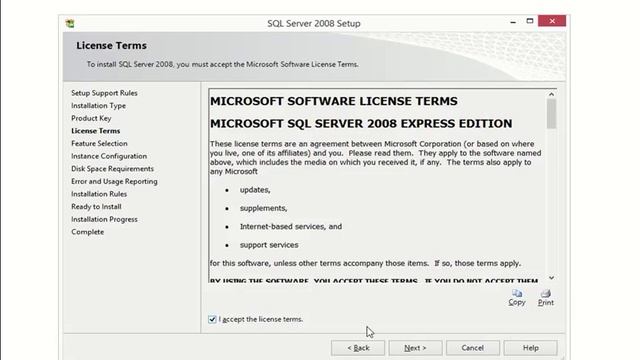The height and width of the screenshot is (360, 640).
Task: Select Instance Configuration step in sidebar
Action: click(x=109, y=156)
